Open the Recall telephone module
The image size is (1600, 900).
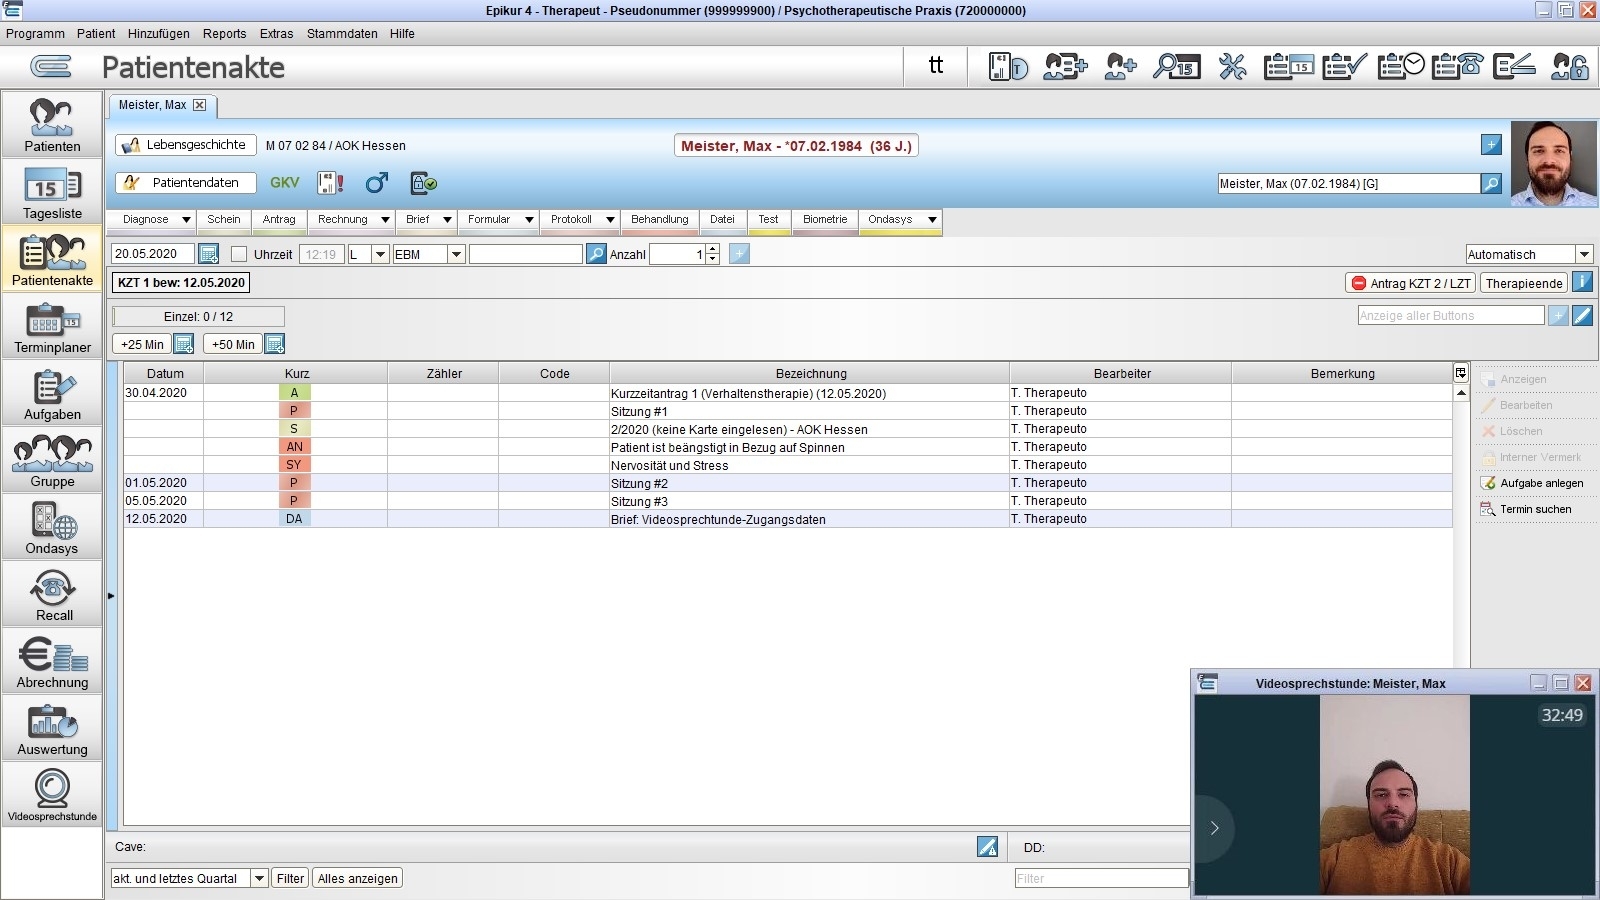coord(52,595)
